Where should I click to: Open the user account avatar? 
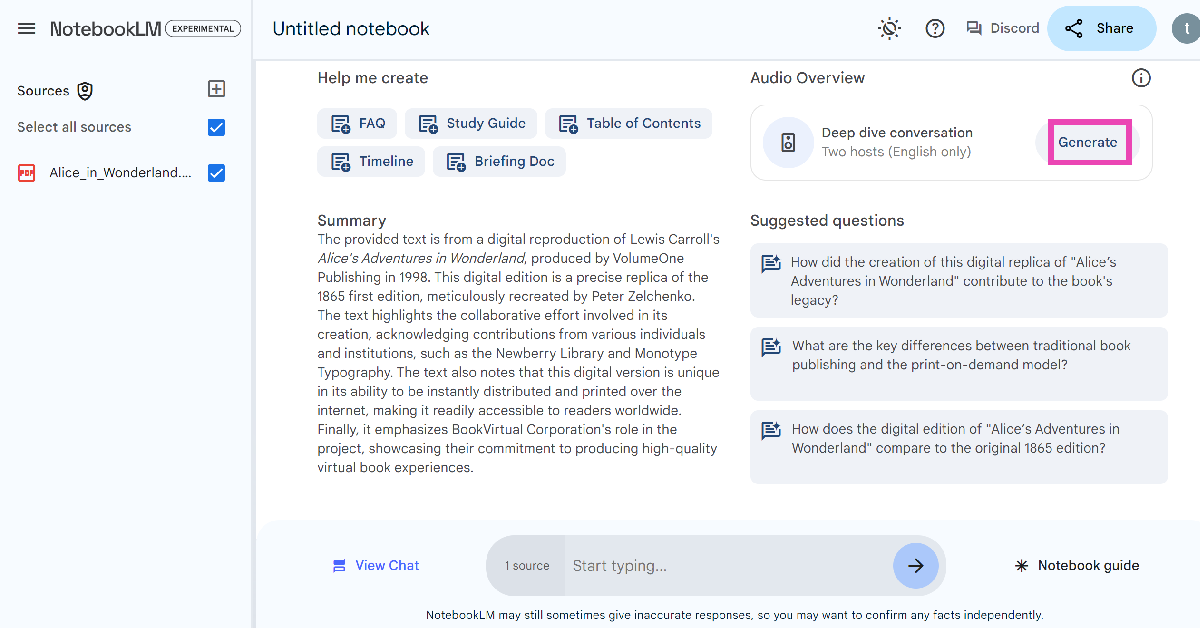coord(1184,28)
